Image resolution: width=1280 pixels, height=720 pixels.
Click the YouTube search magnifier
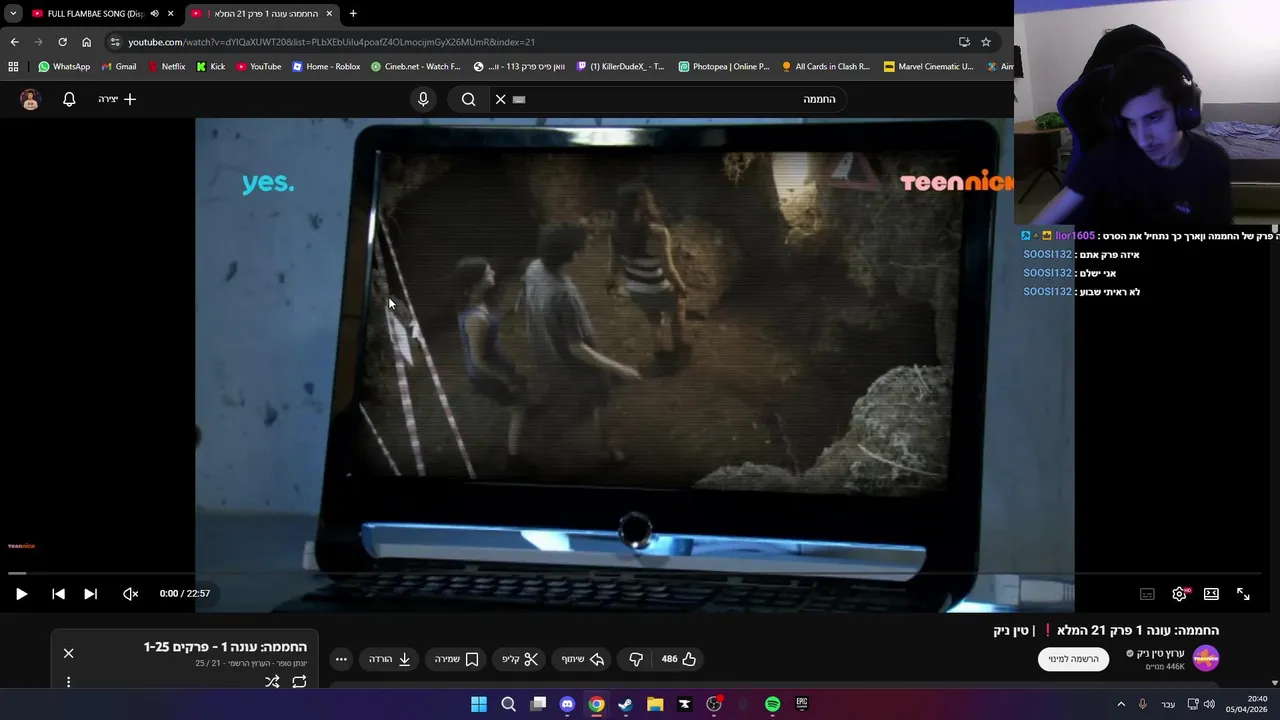click(x=468, y=99)
